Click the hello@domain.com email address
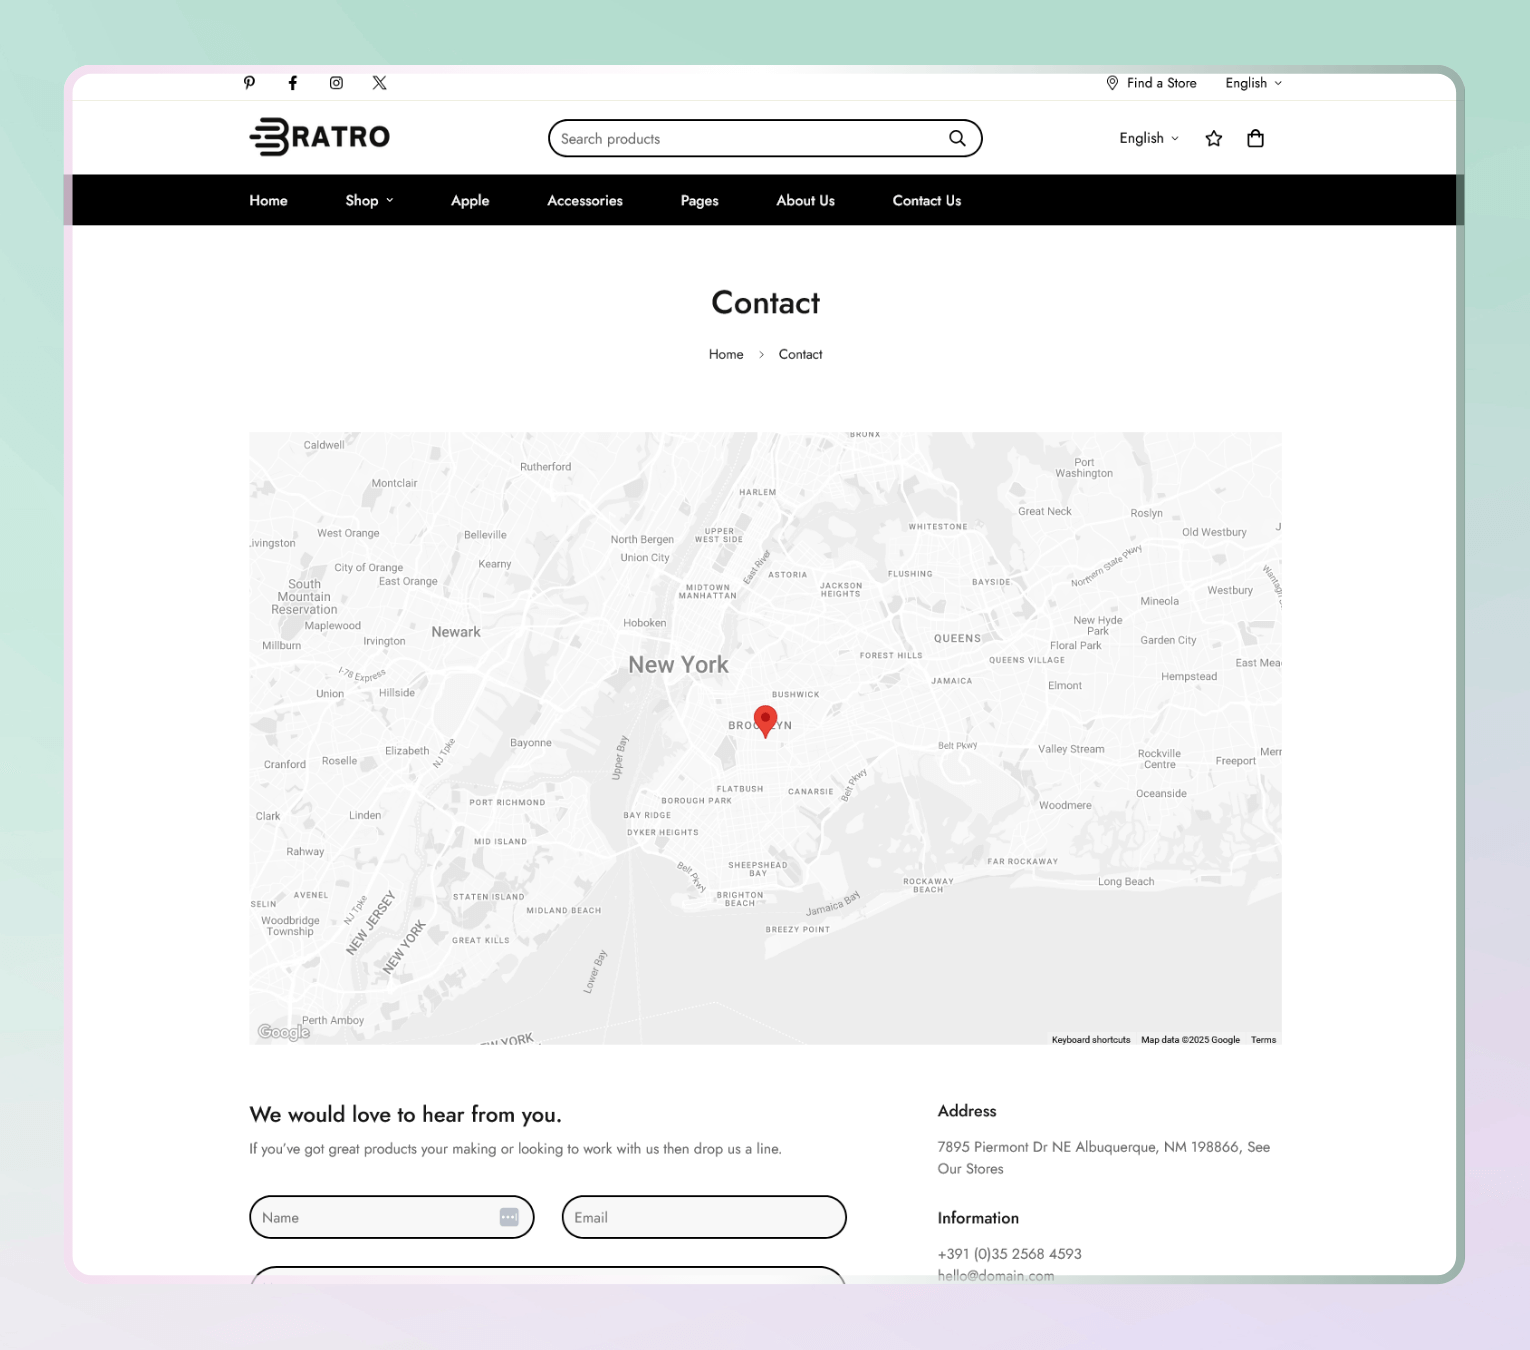 [x=995, y=1275]
